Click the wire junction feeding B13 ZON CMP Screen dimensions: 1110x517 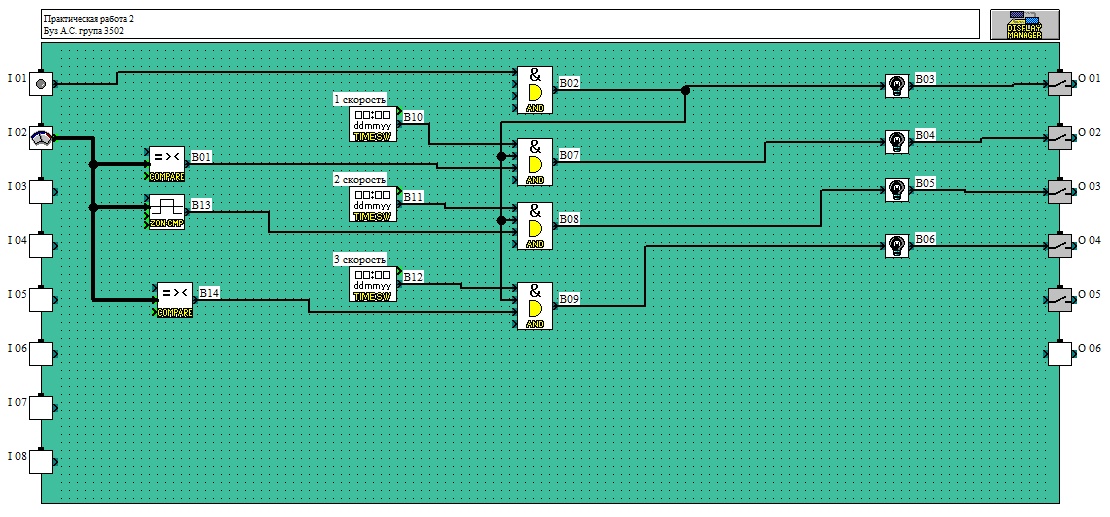(x=93, y=208)
